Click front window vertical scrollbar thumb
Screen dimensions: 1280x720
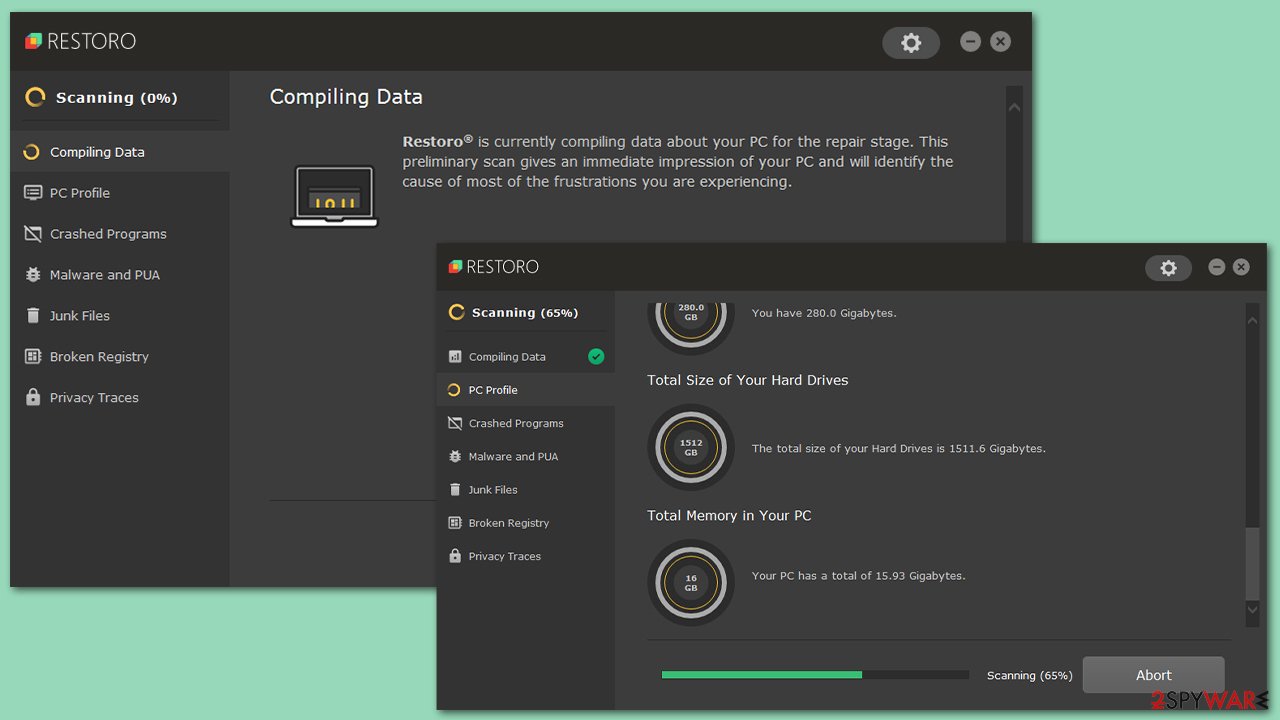point(1253,563)
